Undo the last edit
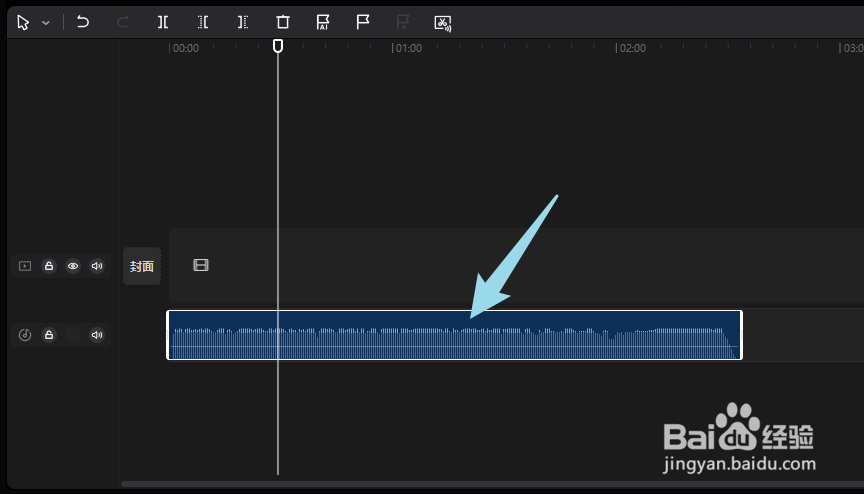Screen dimensions: 864x494 click(83, 22)
